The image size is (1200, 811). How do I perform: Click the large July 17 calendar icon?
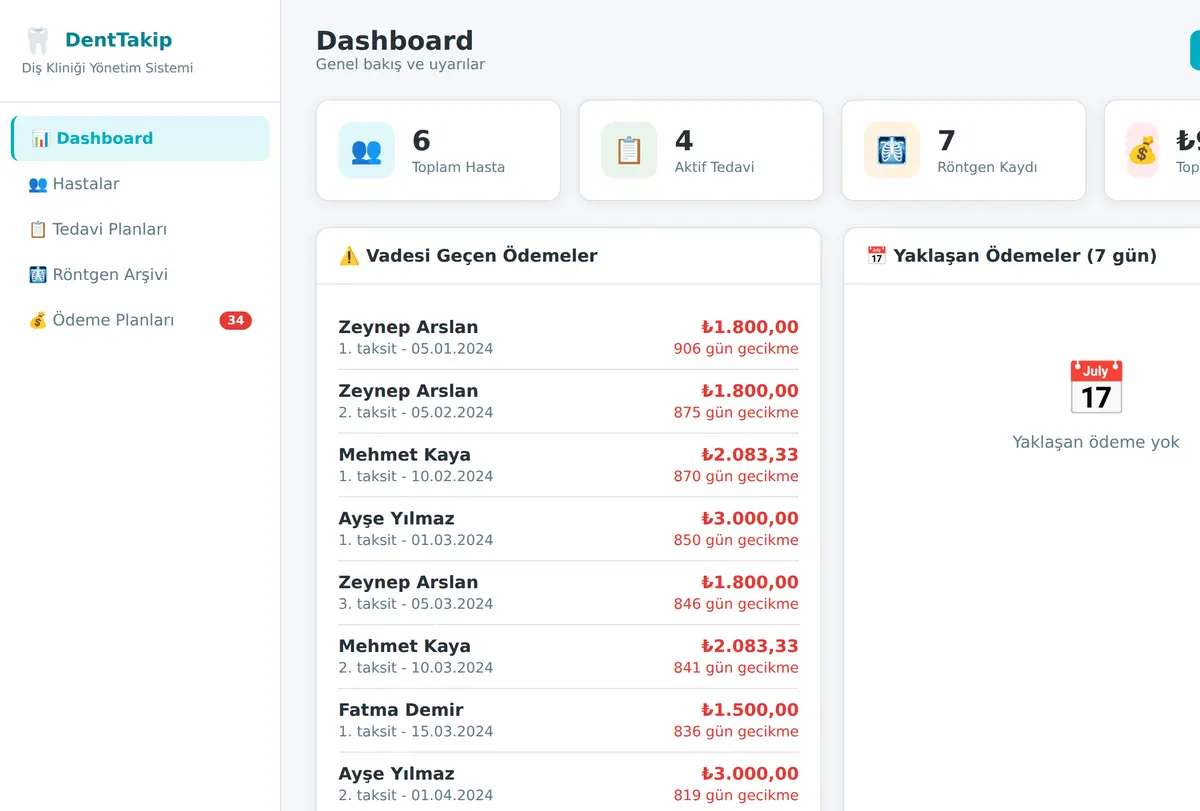point(1096,387)
